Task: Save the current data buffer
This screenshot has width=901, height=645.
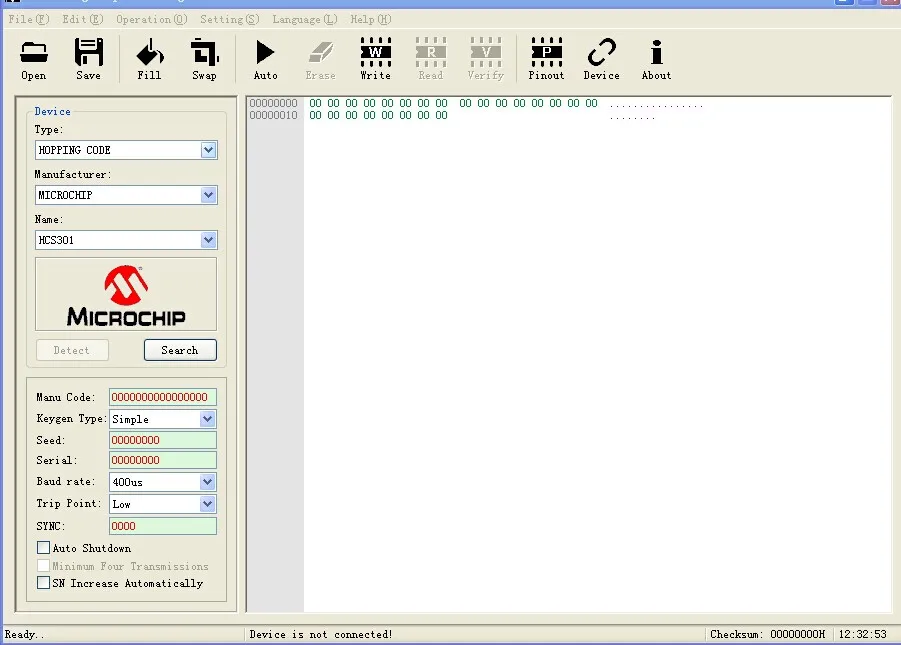Action: pos(88,58)
